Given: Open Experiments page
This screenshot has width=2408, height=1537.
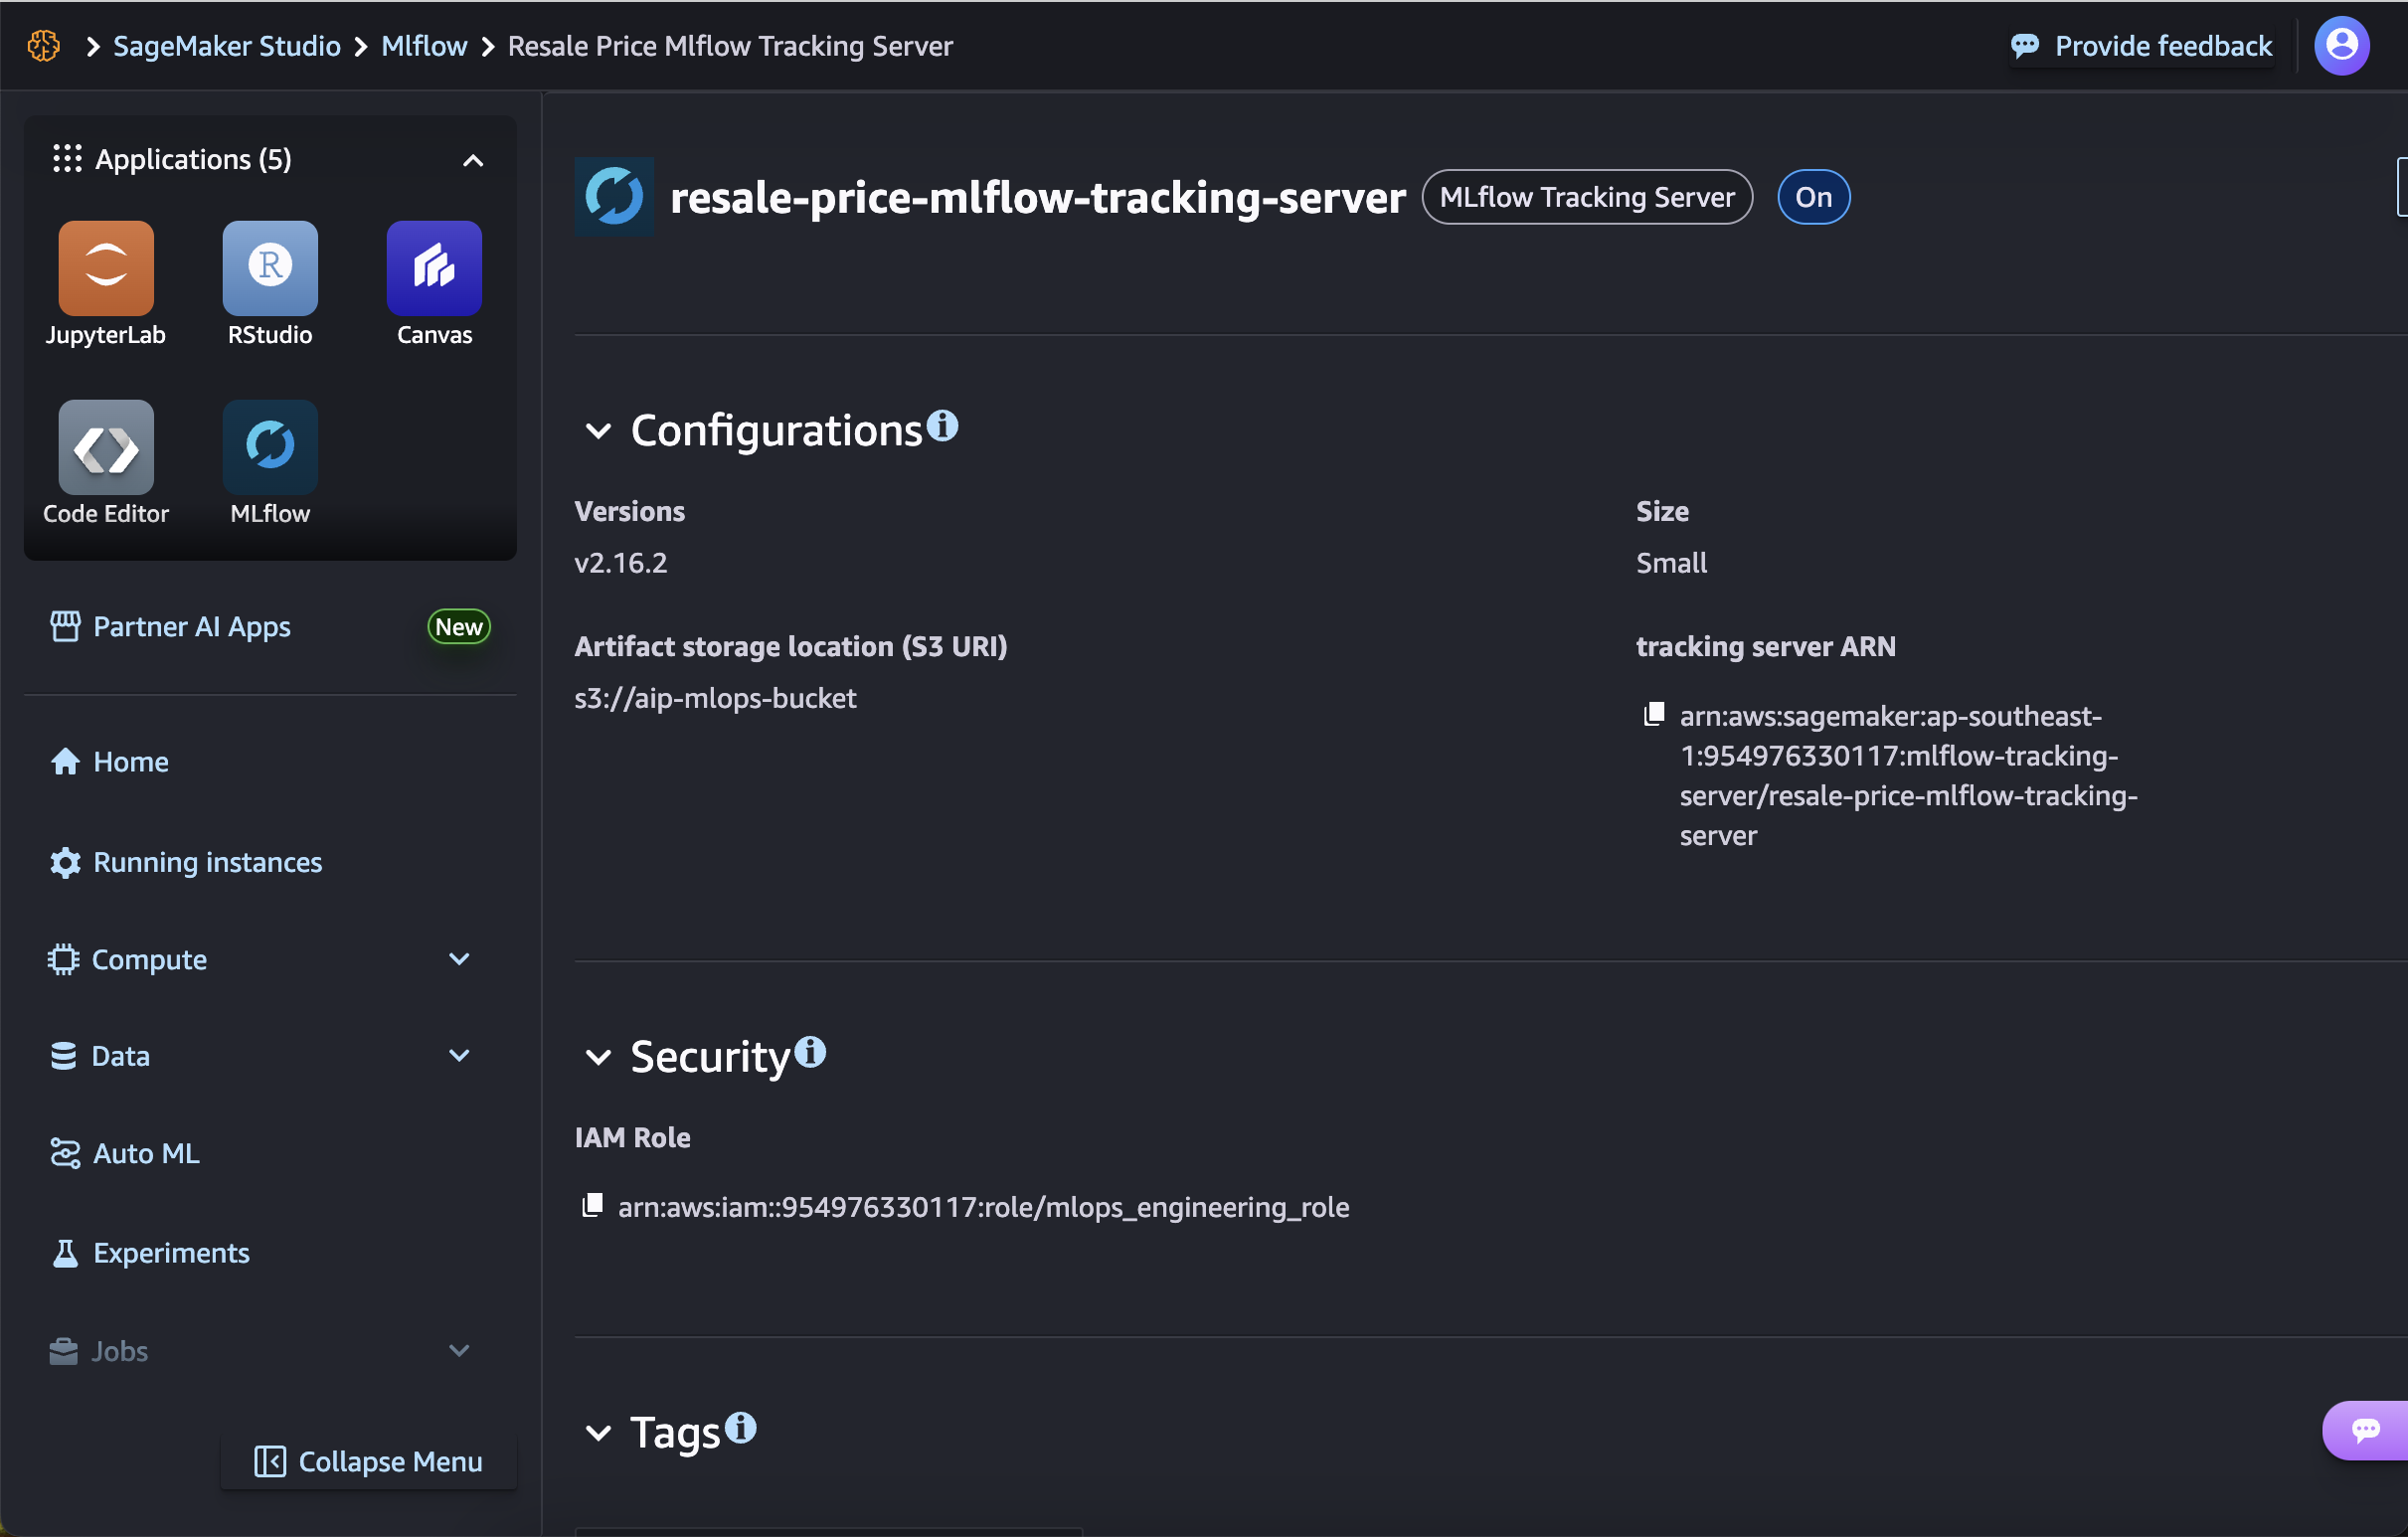Looking at the screenshot, I should coord(171,1253).
